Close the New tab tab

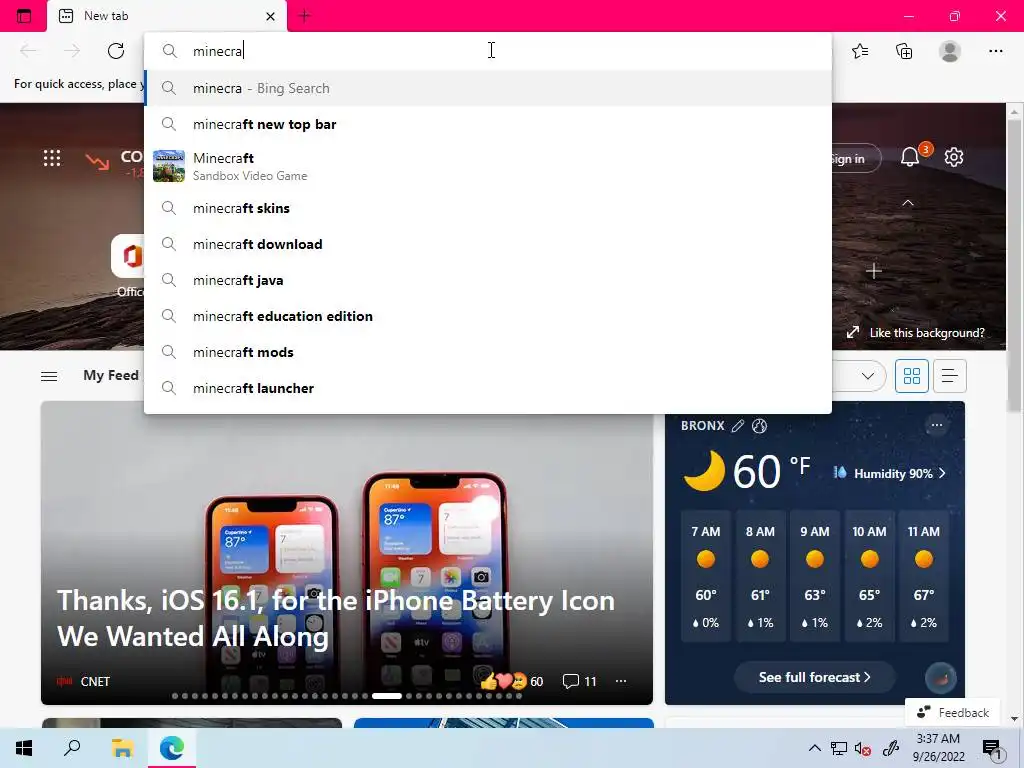coord(270,16)
